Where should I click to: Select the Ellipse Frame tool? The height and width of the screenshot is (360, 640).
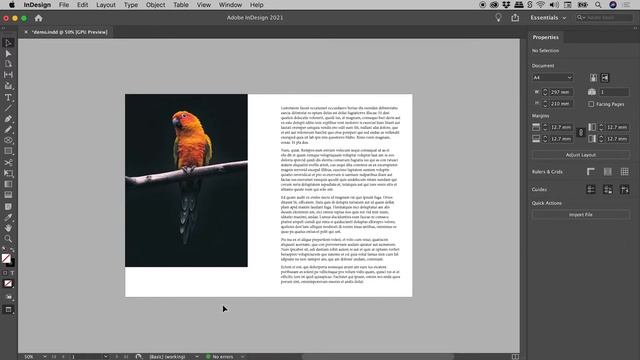click(x=8, y=140)
